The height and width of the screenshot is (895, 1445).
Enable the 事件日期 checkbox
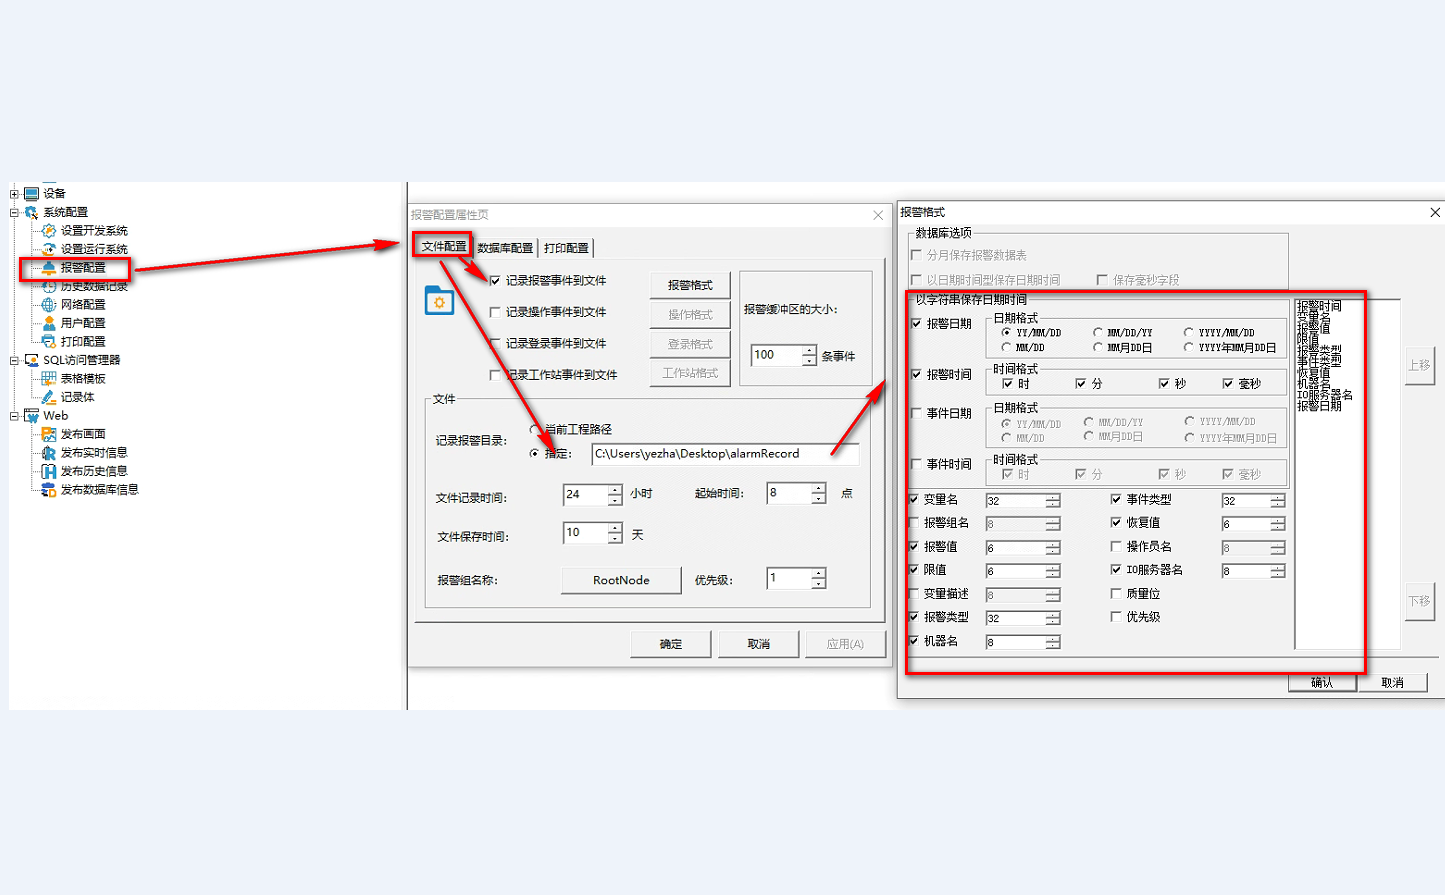click(916, 413)
